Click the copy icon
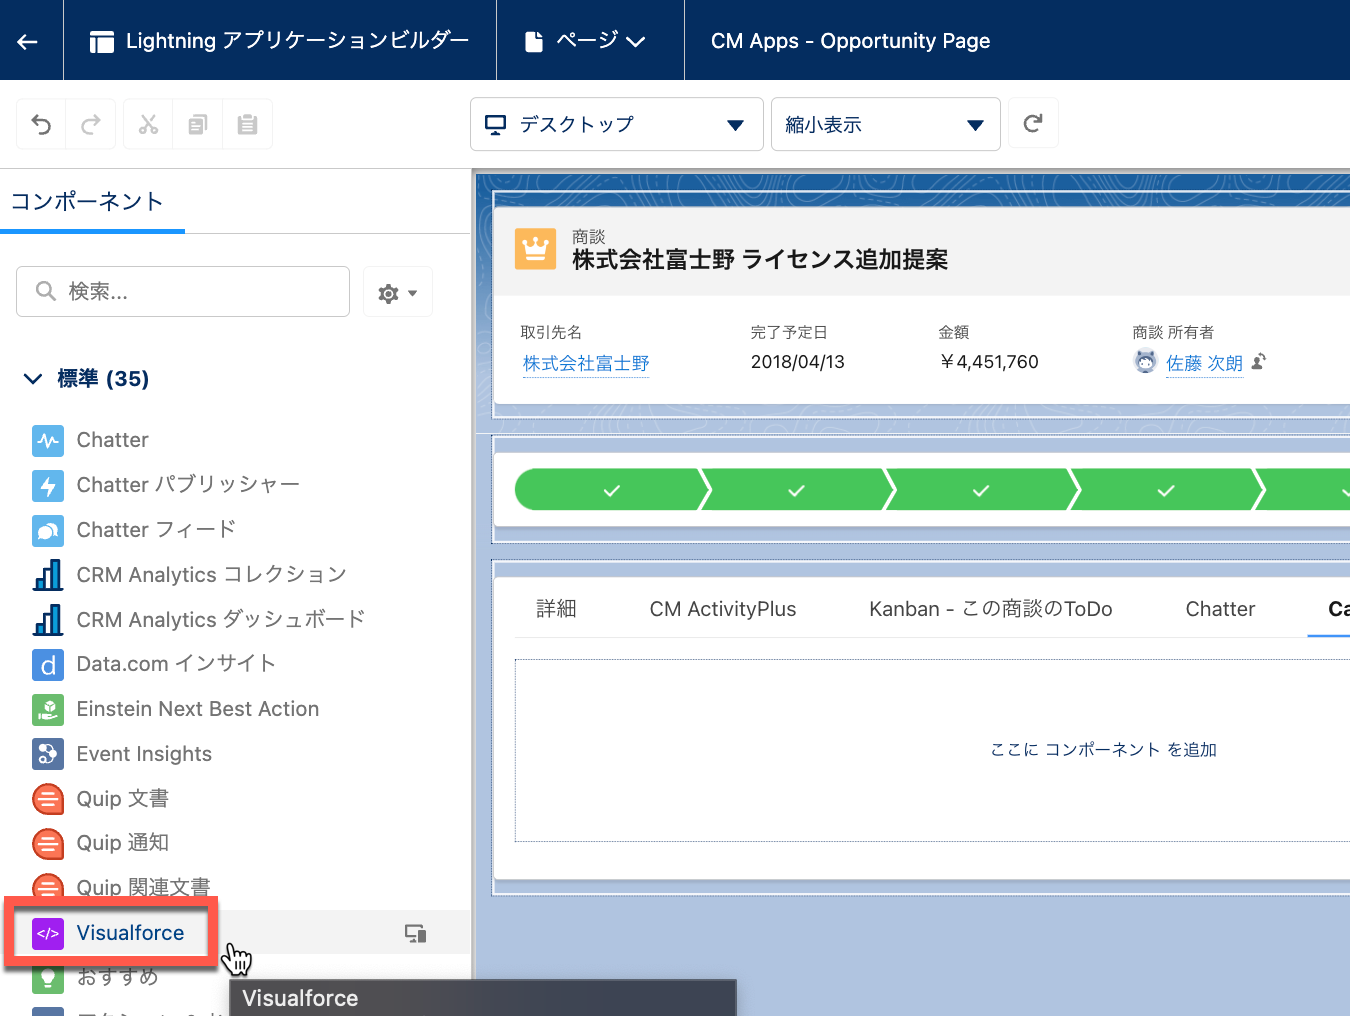Viewport: 1350px width, 1016px height. pyautogui.click(x=198, y=124)
